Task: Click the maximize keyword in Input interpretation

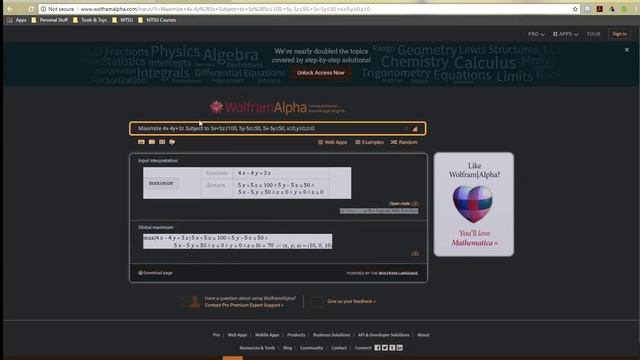Action: (161, 183)
